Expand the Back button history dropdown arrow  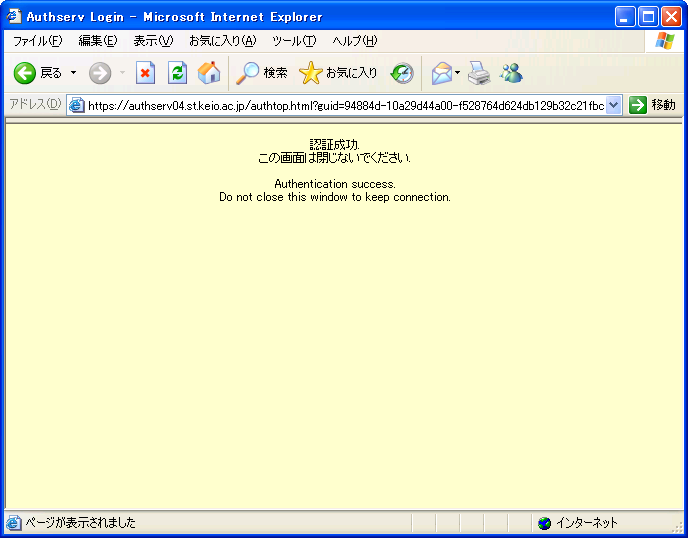pyautogui.click(x=73, y=73)
